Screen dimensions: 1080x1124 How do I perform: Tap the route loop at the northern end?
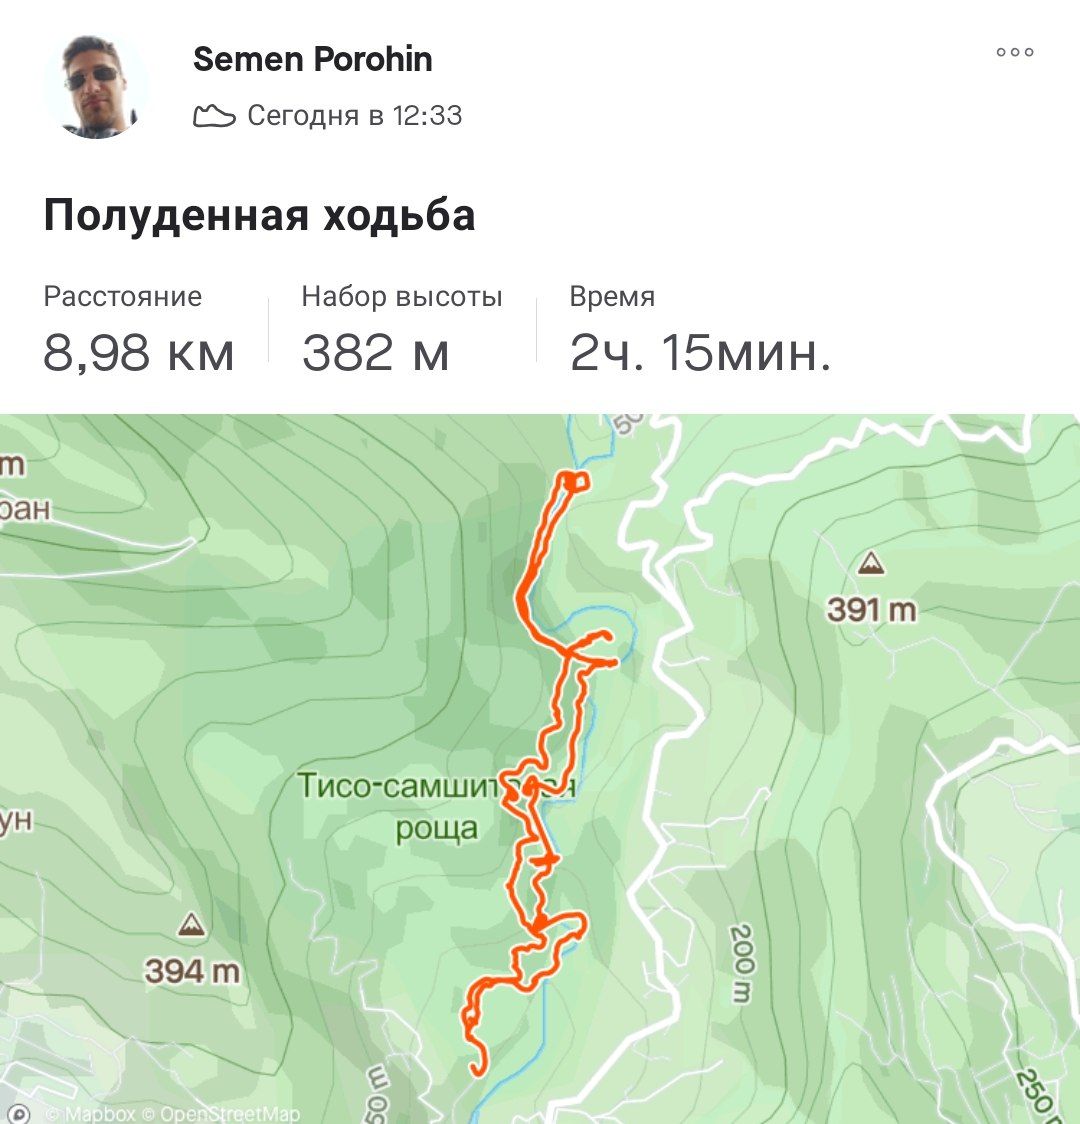pos(575,481)
